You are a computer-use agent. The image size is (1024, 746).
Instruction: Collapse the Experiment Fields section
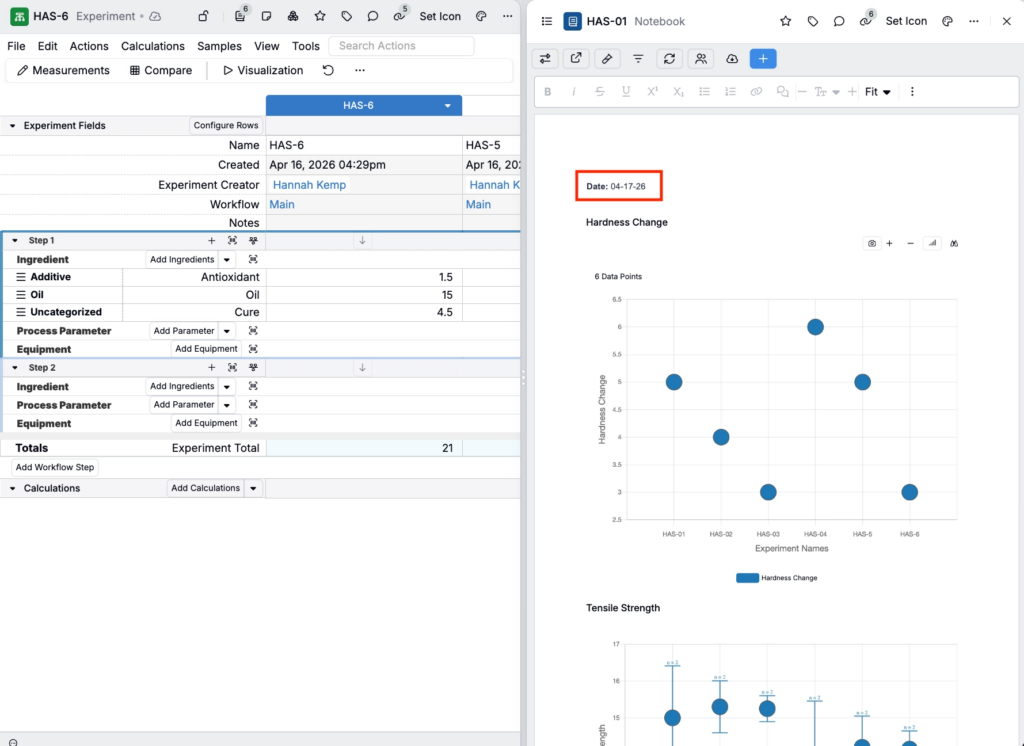click(13, 126)
